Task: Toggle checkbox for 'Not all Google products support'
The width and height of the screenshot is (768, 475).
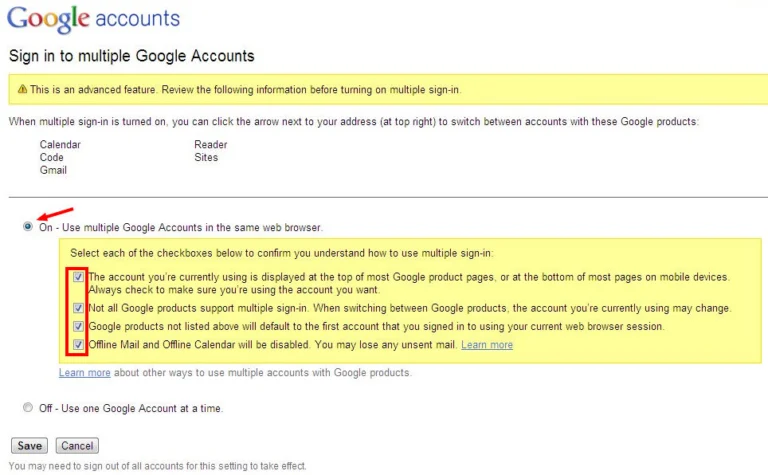Action: (78, 308)
